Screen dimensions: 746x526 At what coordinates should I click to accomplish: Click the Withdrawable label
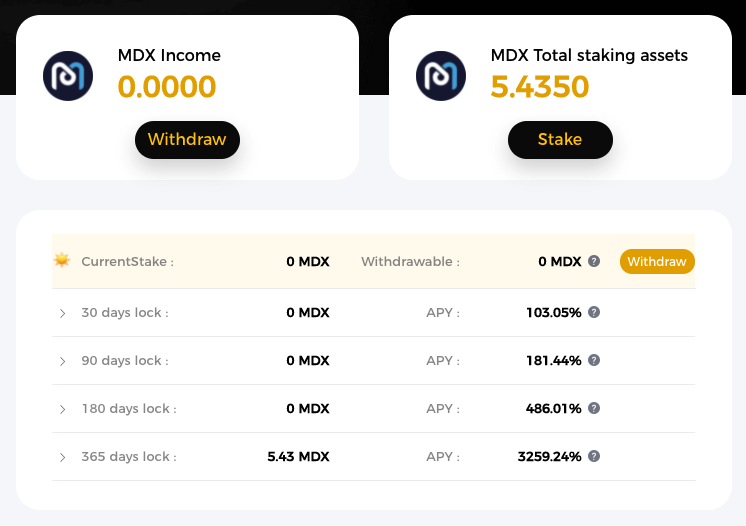411,262
